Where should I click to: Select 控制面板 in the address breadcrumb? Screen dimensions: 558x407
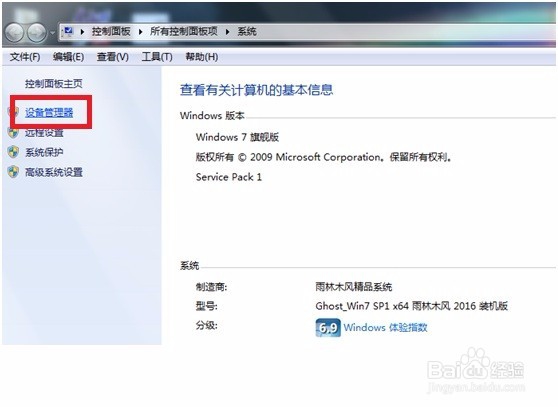point(111,31)
